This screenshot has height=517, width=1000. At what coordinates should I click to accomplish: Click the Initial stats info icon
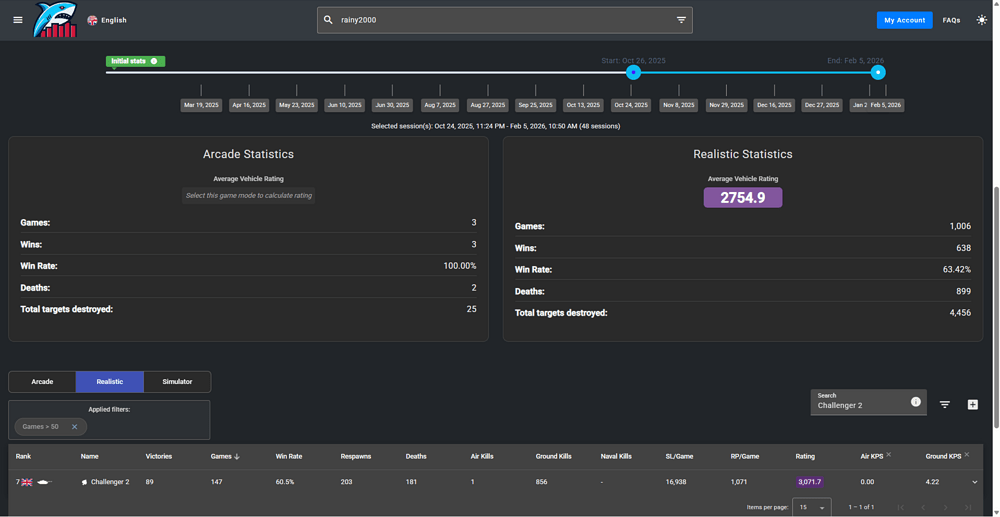(x=154, y=61)
